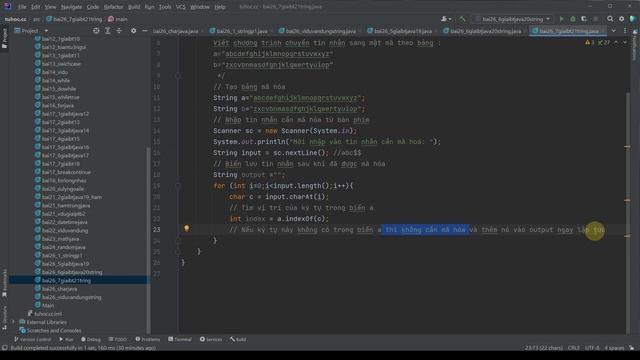Click Collapse All in Project panel
640x360 pixels.
(x=119, y=31)
